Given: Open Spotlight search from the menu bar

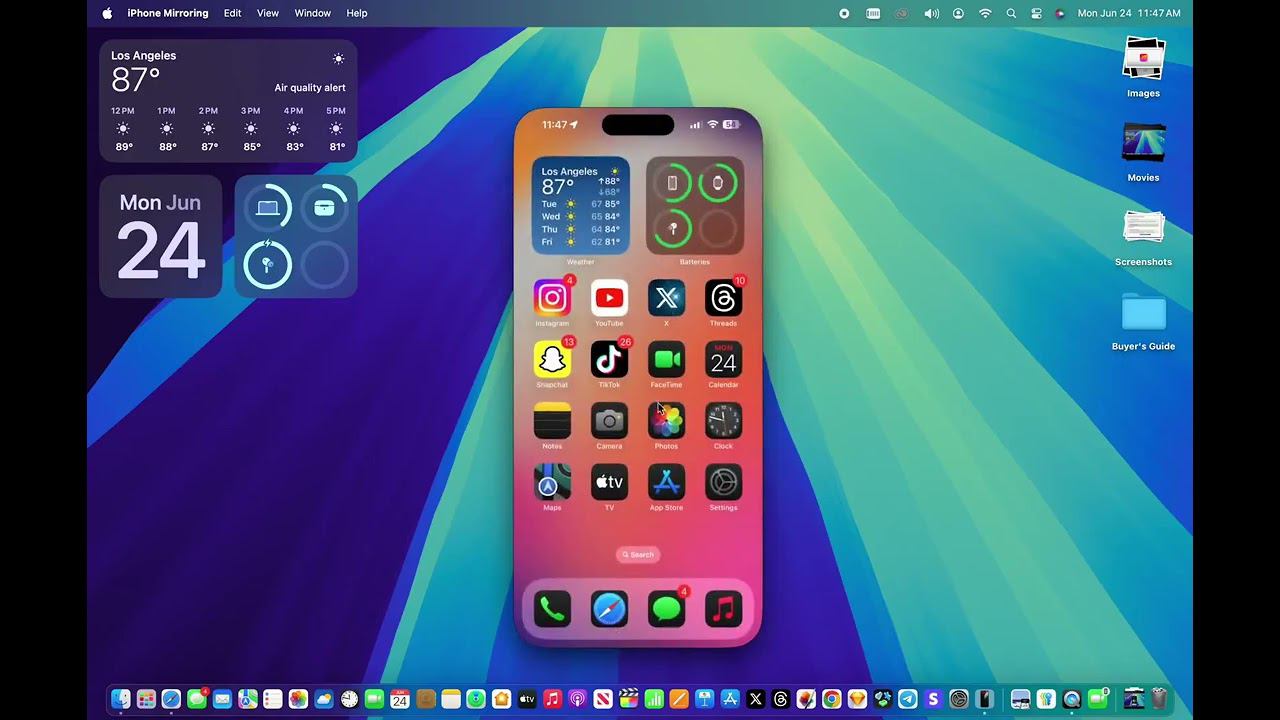Looking at the screenshot, I should (x=1011, y=13).
